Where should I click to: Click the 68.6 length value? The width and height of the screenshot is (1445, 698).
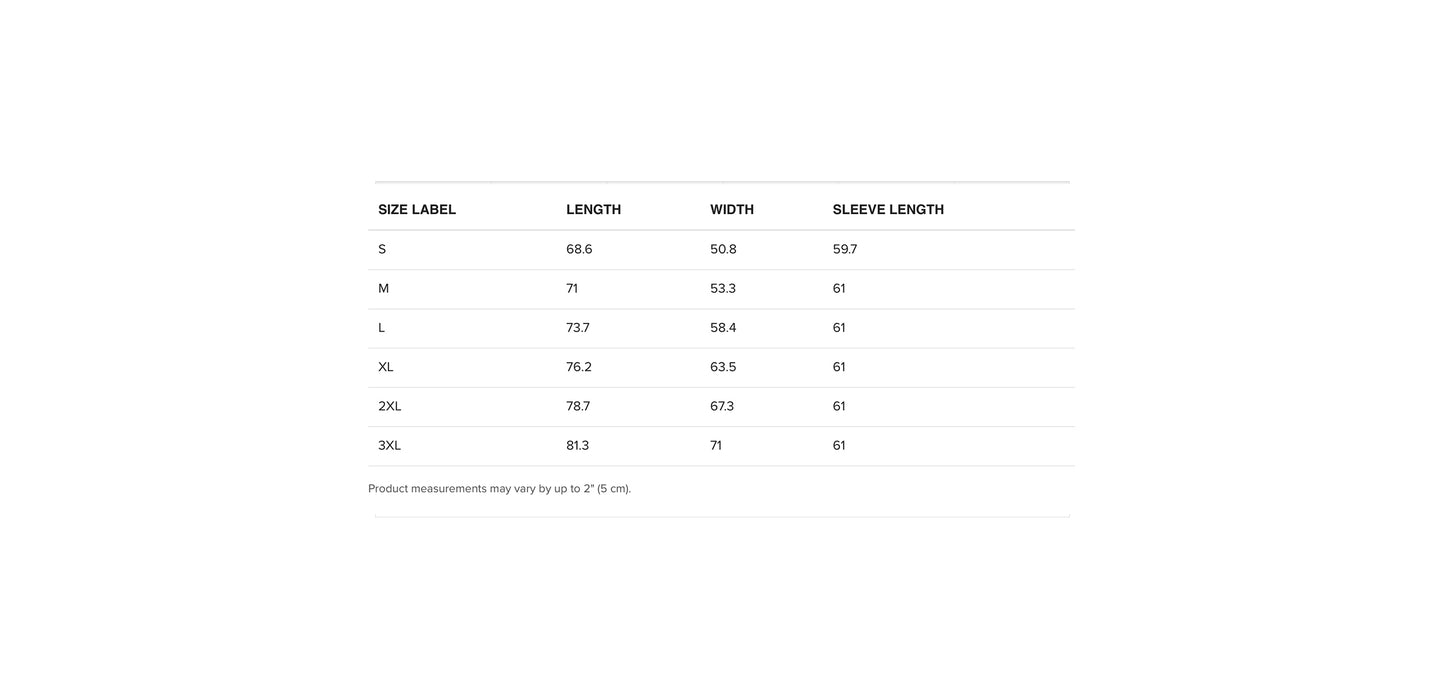coord(579,250)
